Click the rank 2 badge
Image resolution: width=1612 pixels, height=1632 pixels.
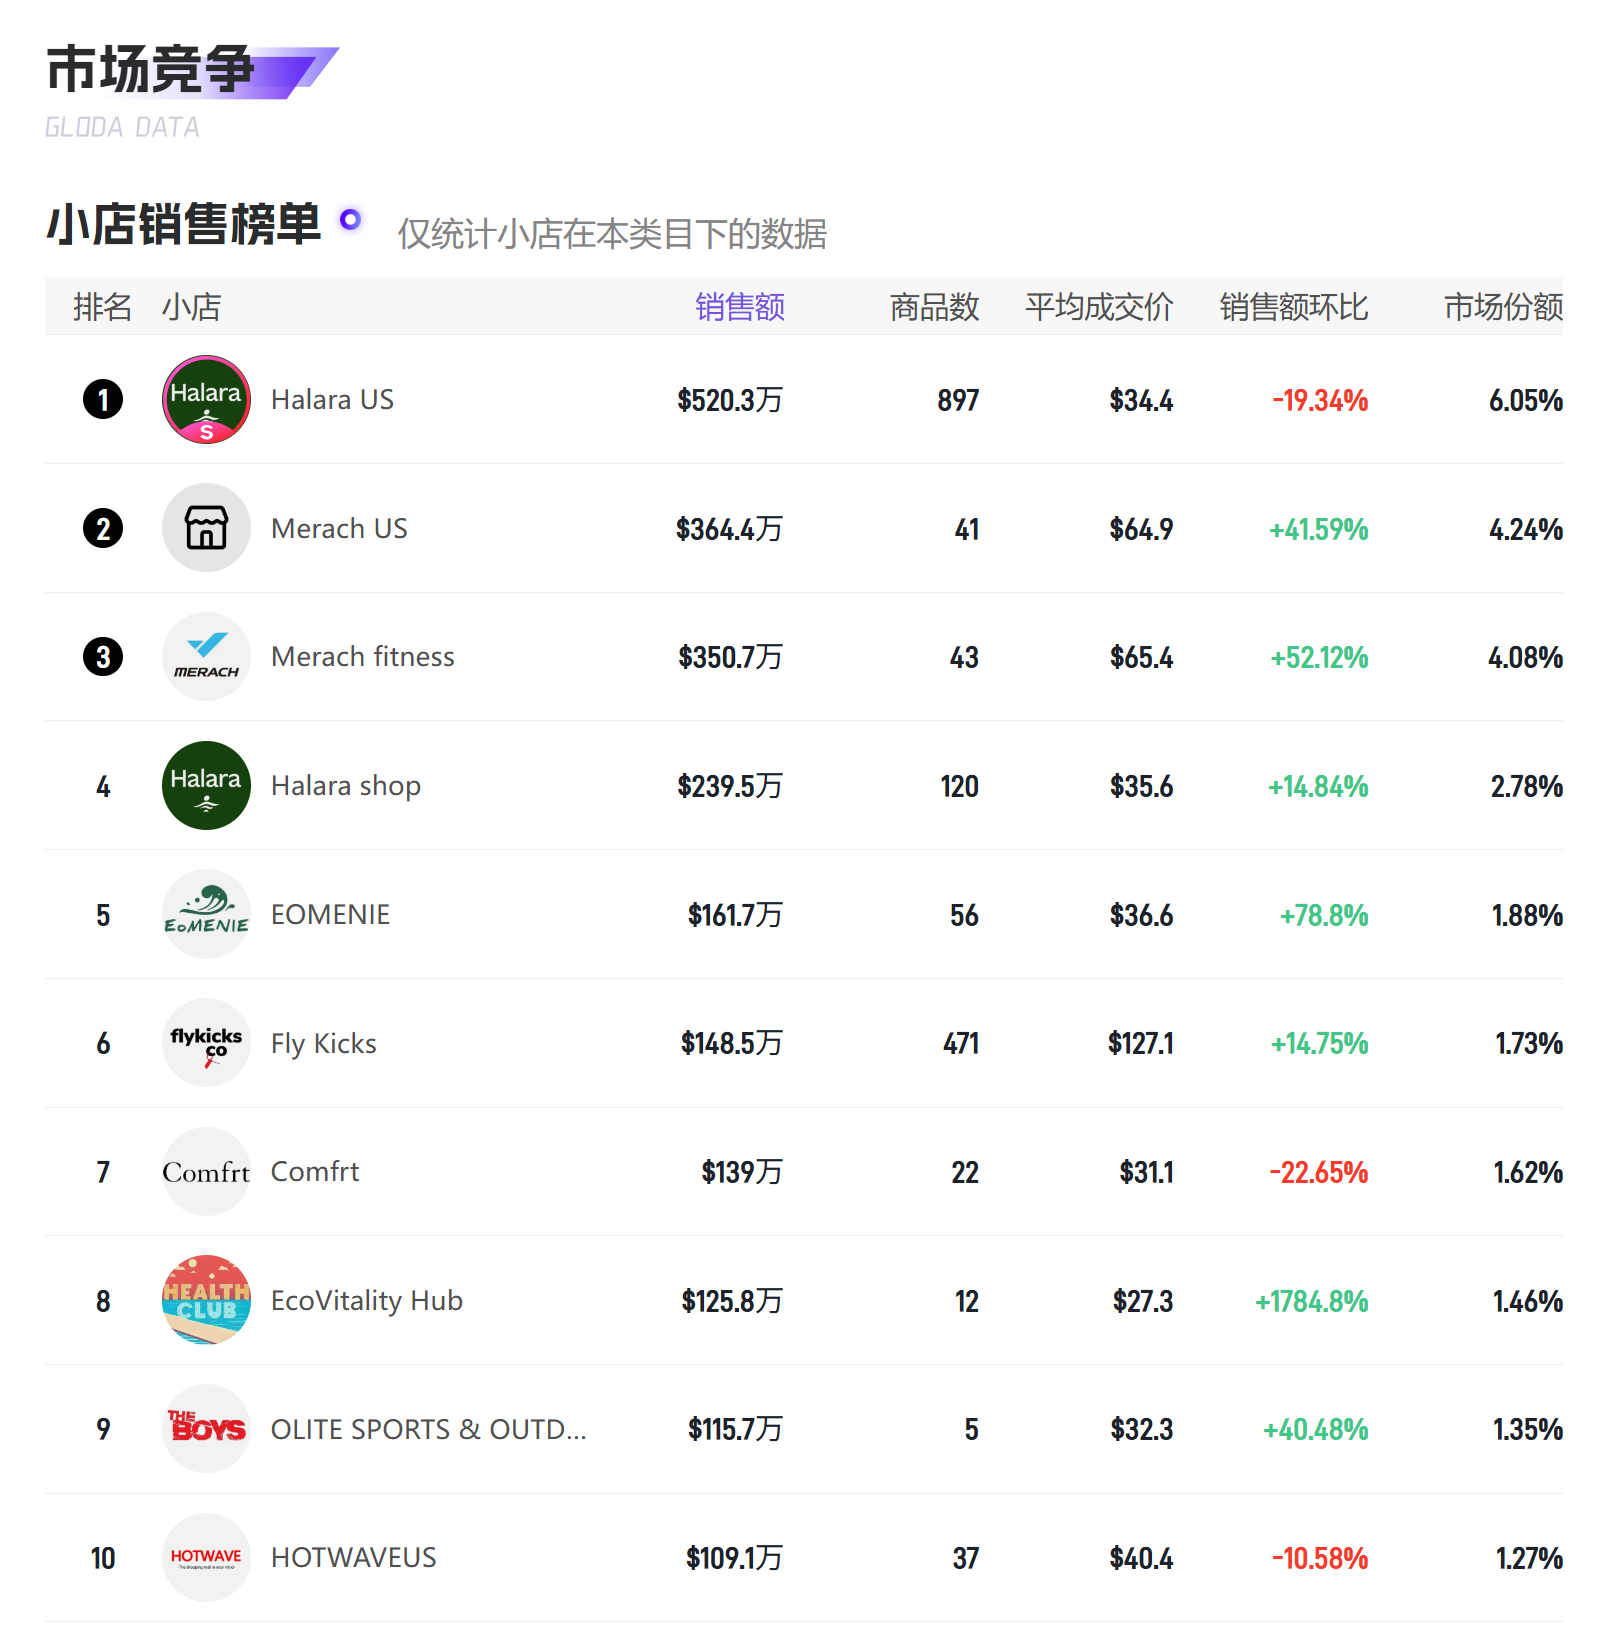click(103, 528)
